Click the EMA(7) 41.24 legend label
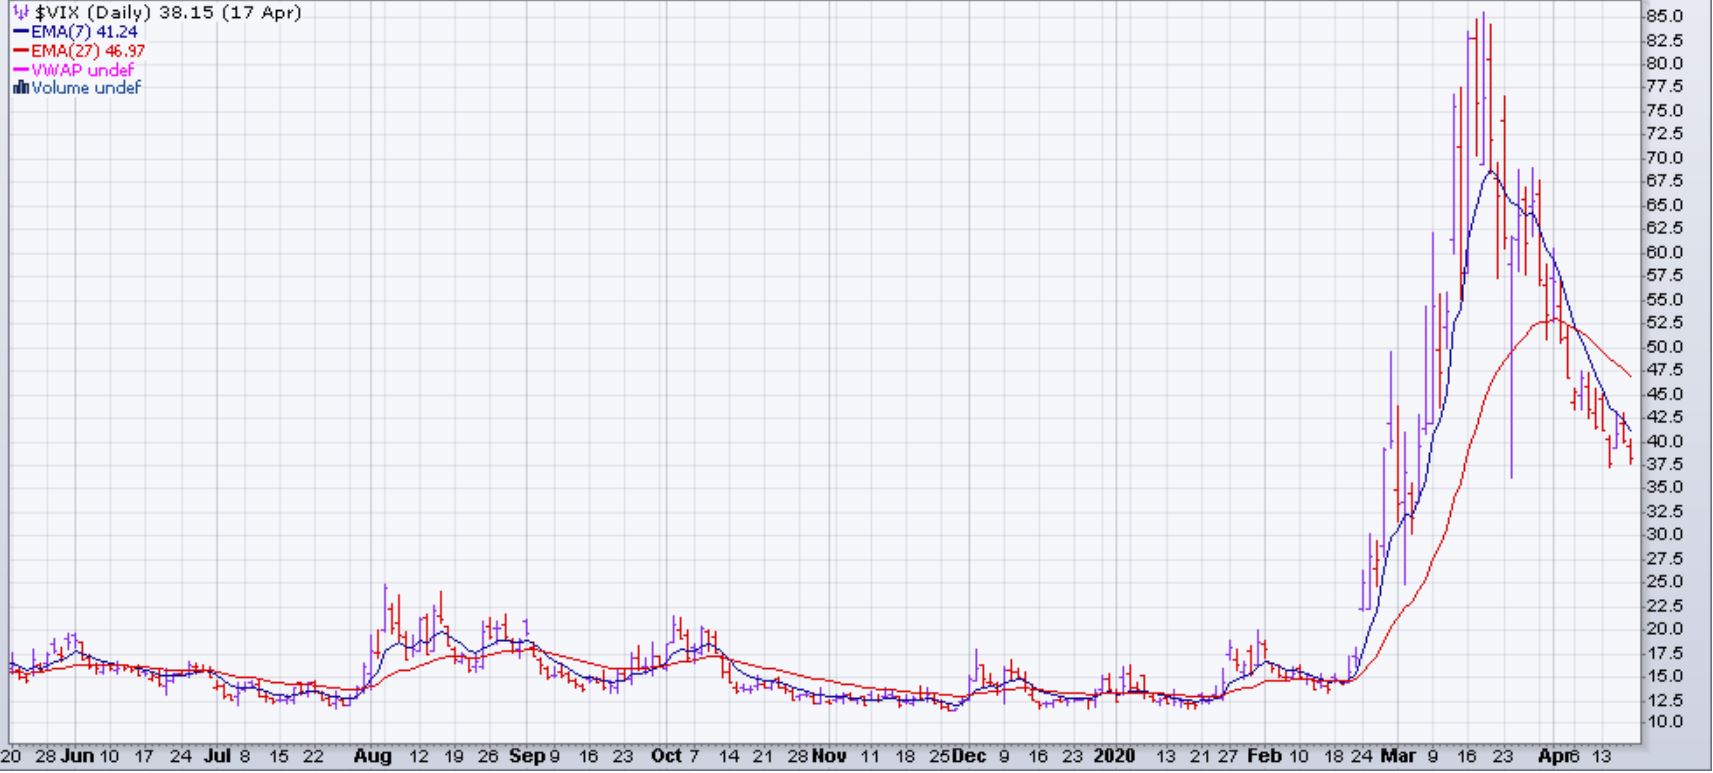 [85, 32]
